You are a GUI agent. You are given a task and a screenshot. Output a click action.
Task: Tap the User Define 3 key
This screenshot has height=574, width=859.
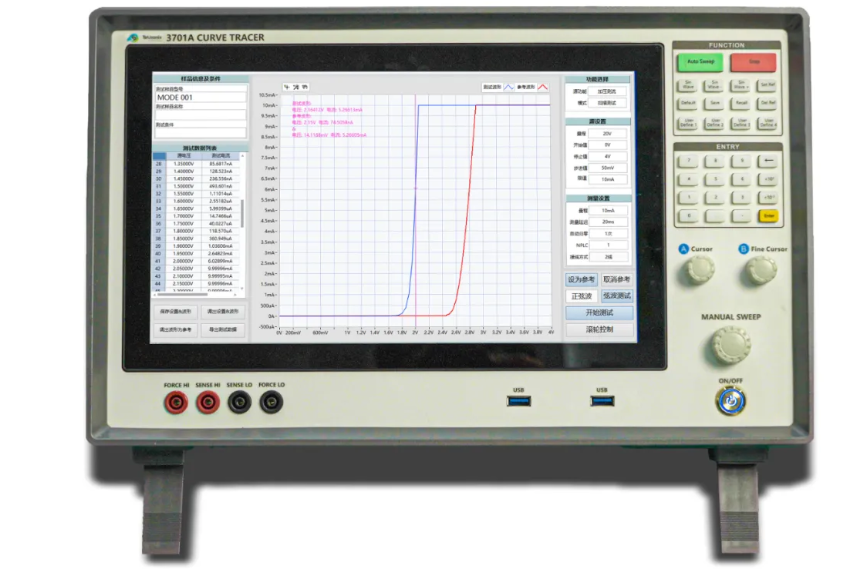741,123
